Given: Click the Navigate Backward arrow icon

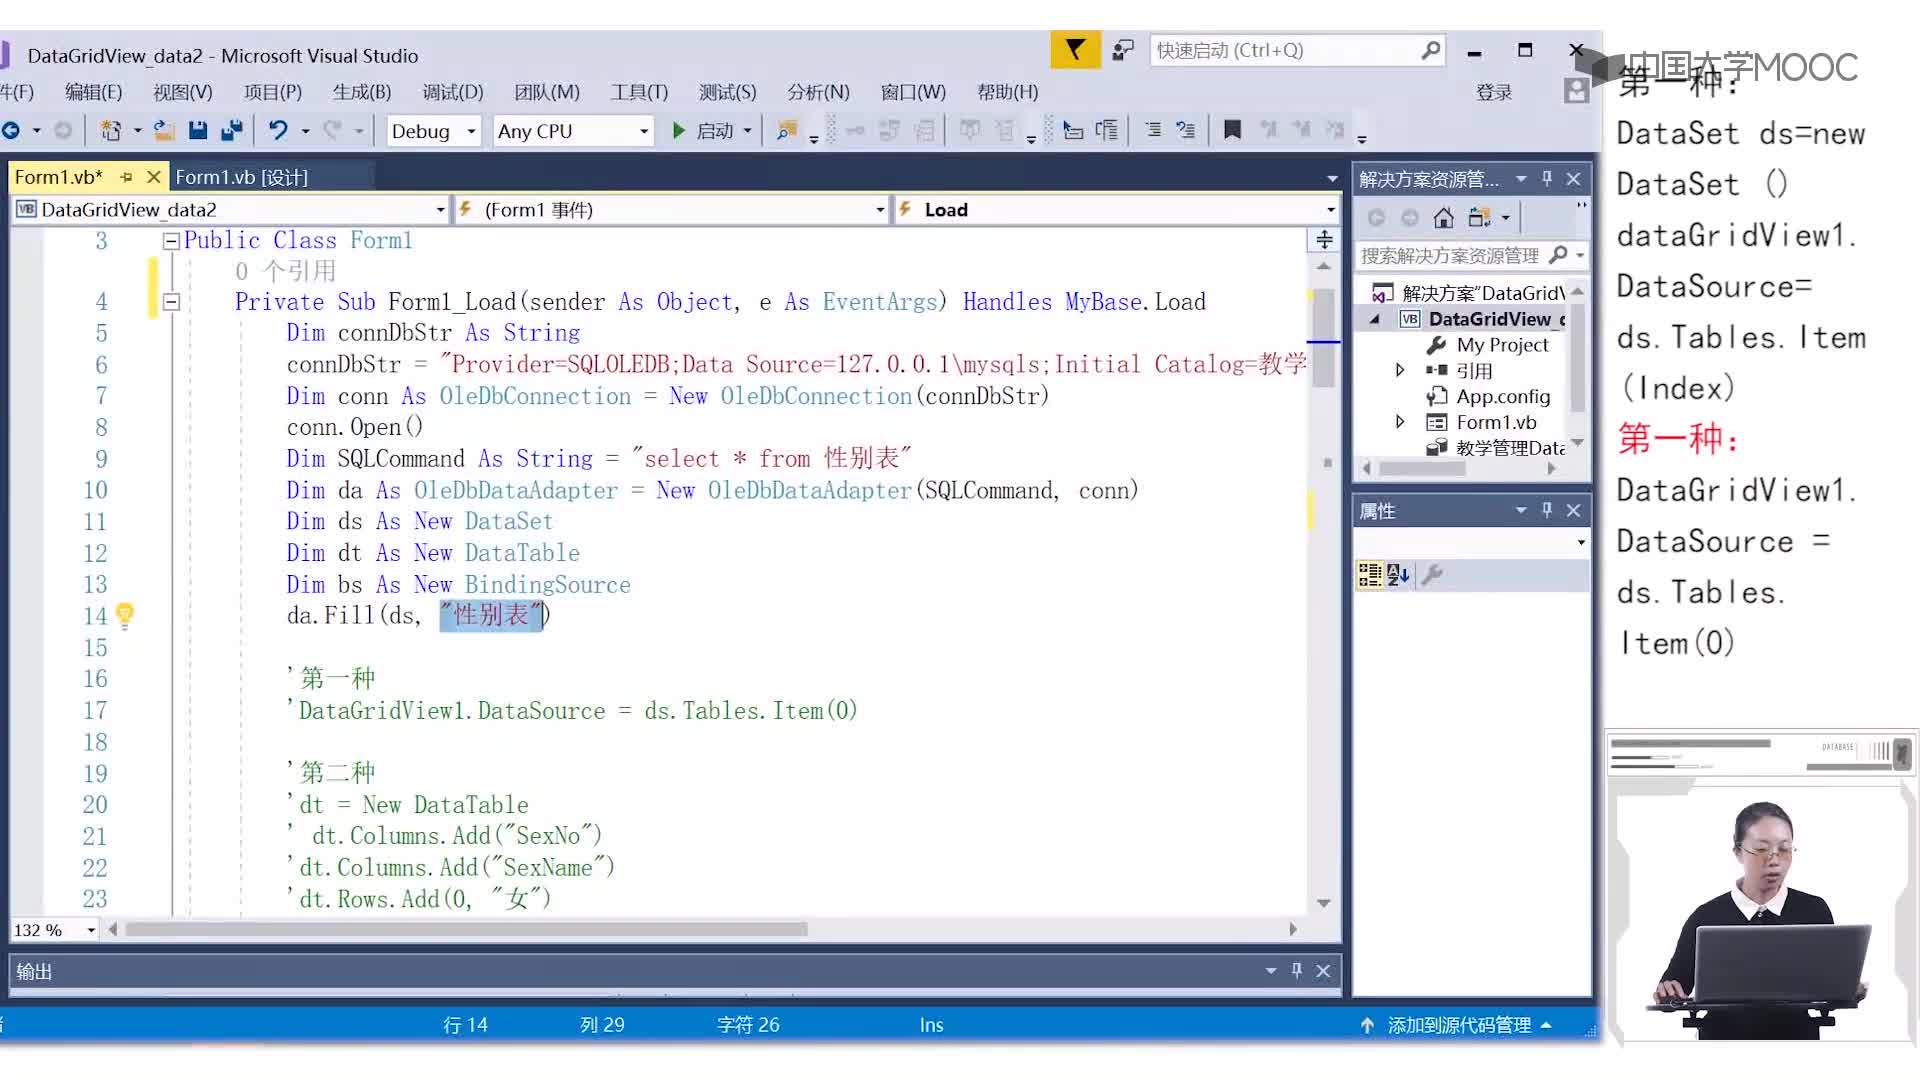Looking at the screenshot, I should click(x=12, y=130).
